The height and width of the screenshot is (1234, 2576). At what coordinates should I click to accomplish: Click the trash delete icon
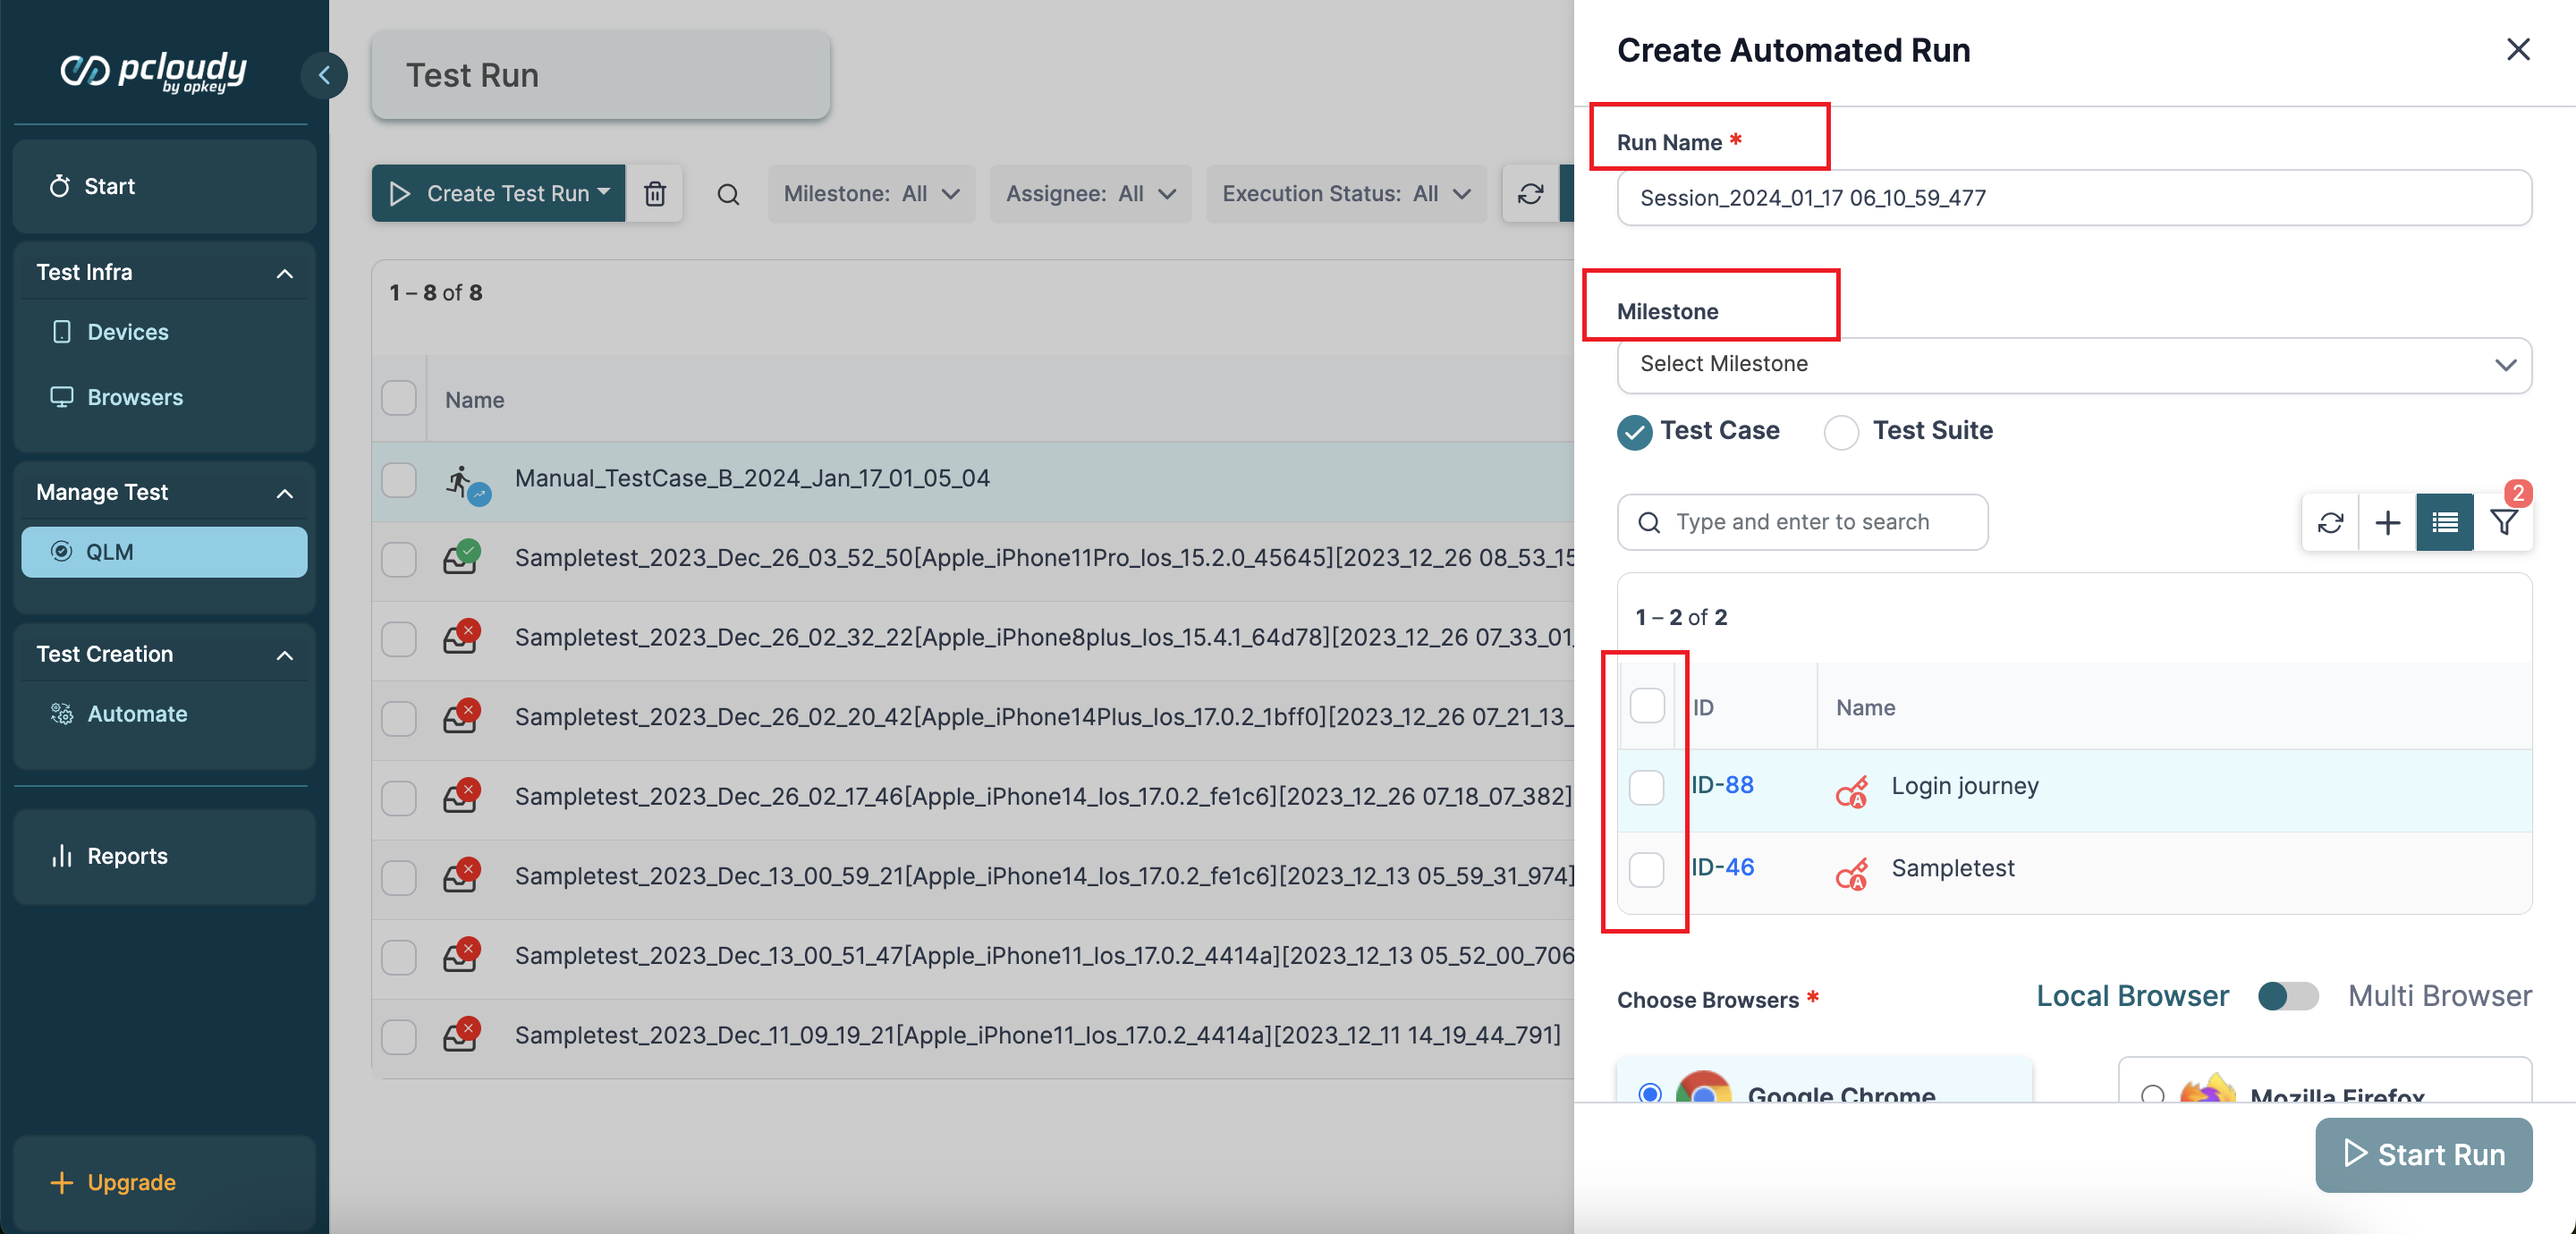[655, 193]
